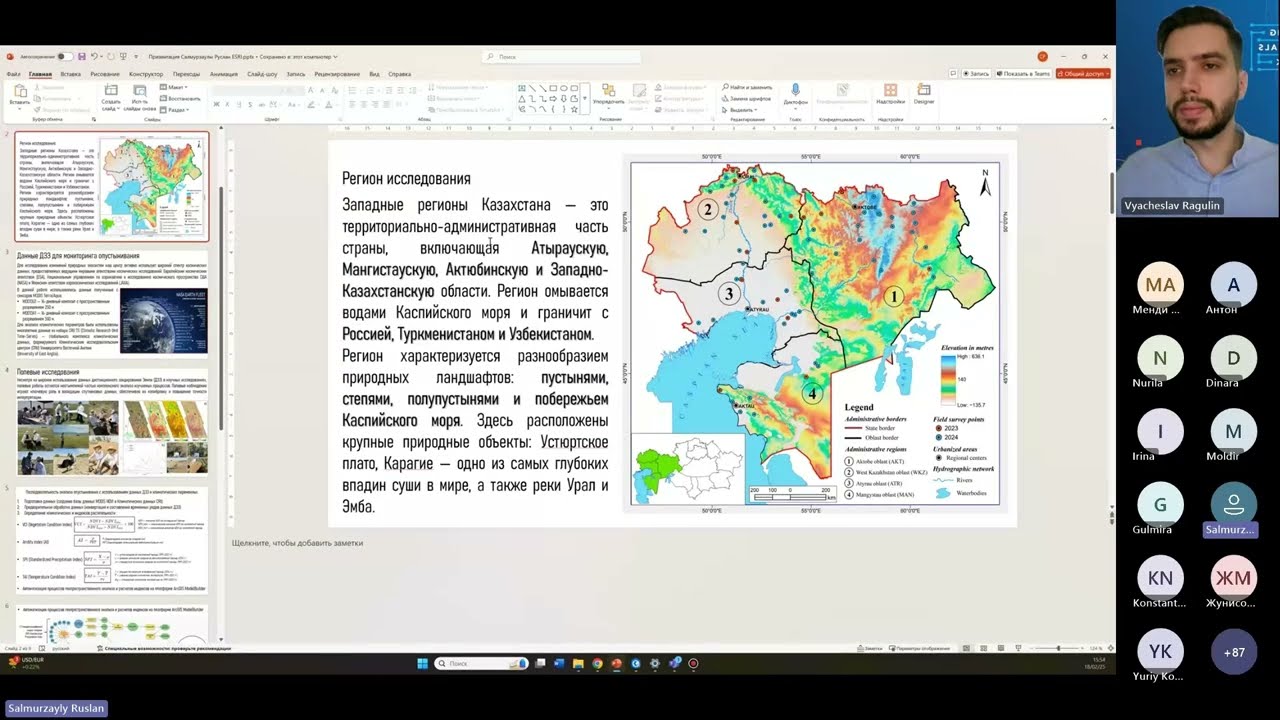Click Present in Teams (Показать в Teams)
This screenshot has width=1280, height=720.
(1023, 73)
